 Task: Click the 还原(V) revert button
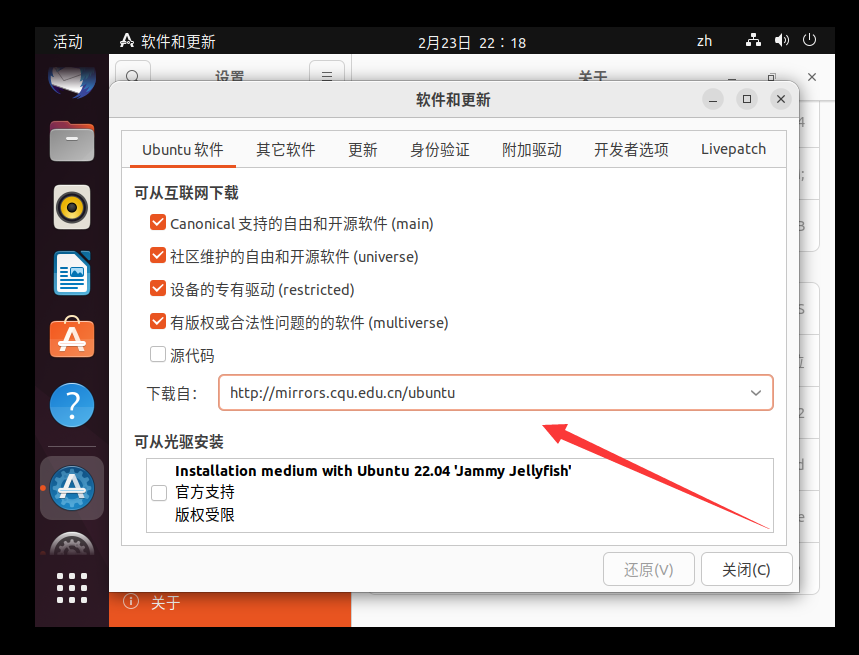coord(649,570)
